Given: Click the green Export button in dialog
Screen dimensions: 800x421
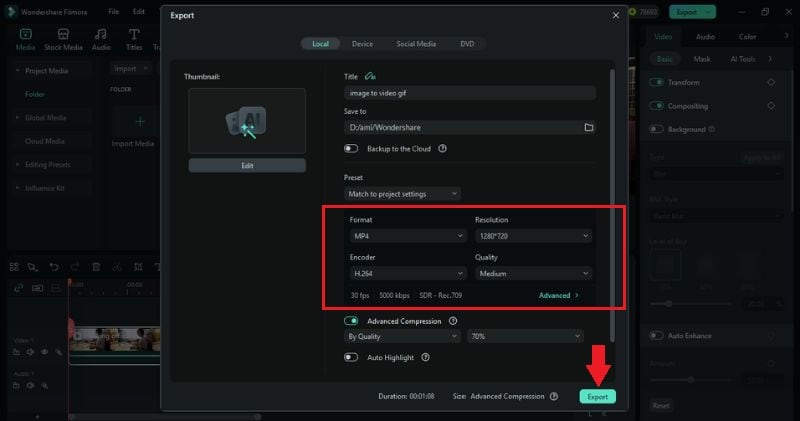Looking at the screenshot, I should 597,397.
